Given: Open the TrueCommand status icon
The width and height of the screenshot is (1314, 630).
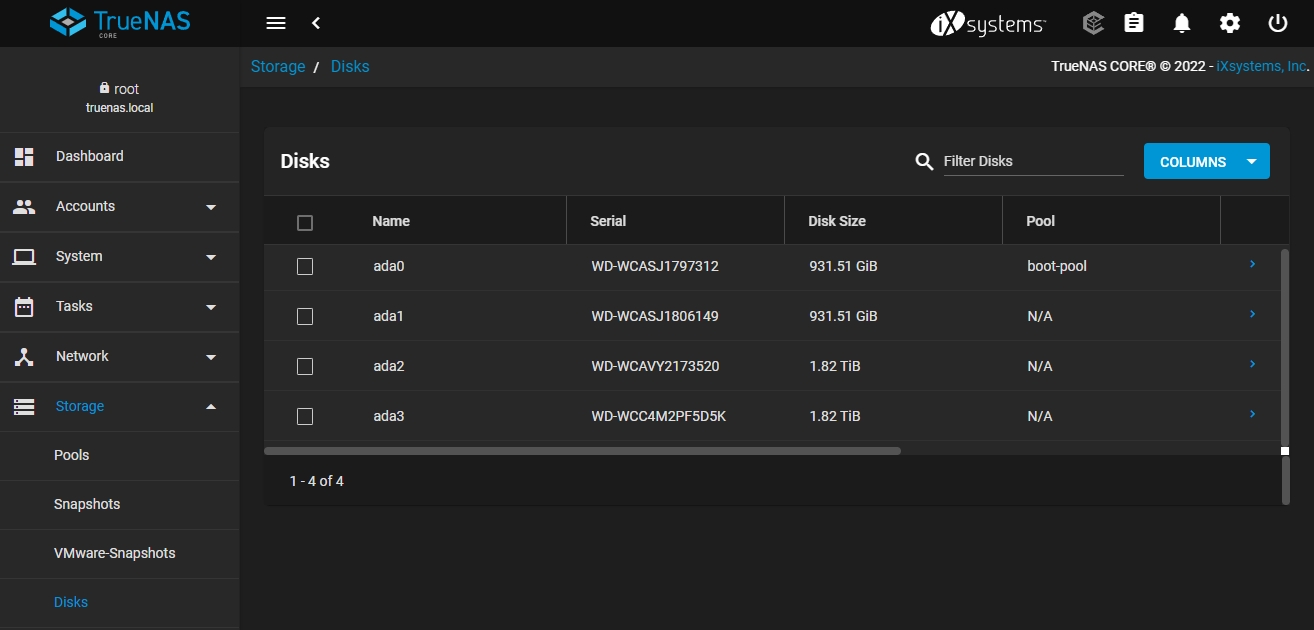Looking at the screenshot, I should click(1093, 23).
